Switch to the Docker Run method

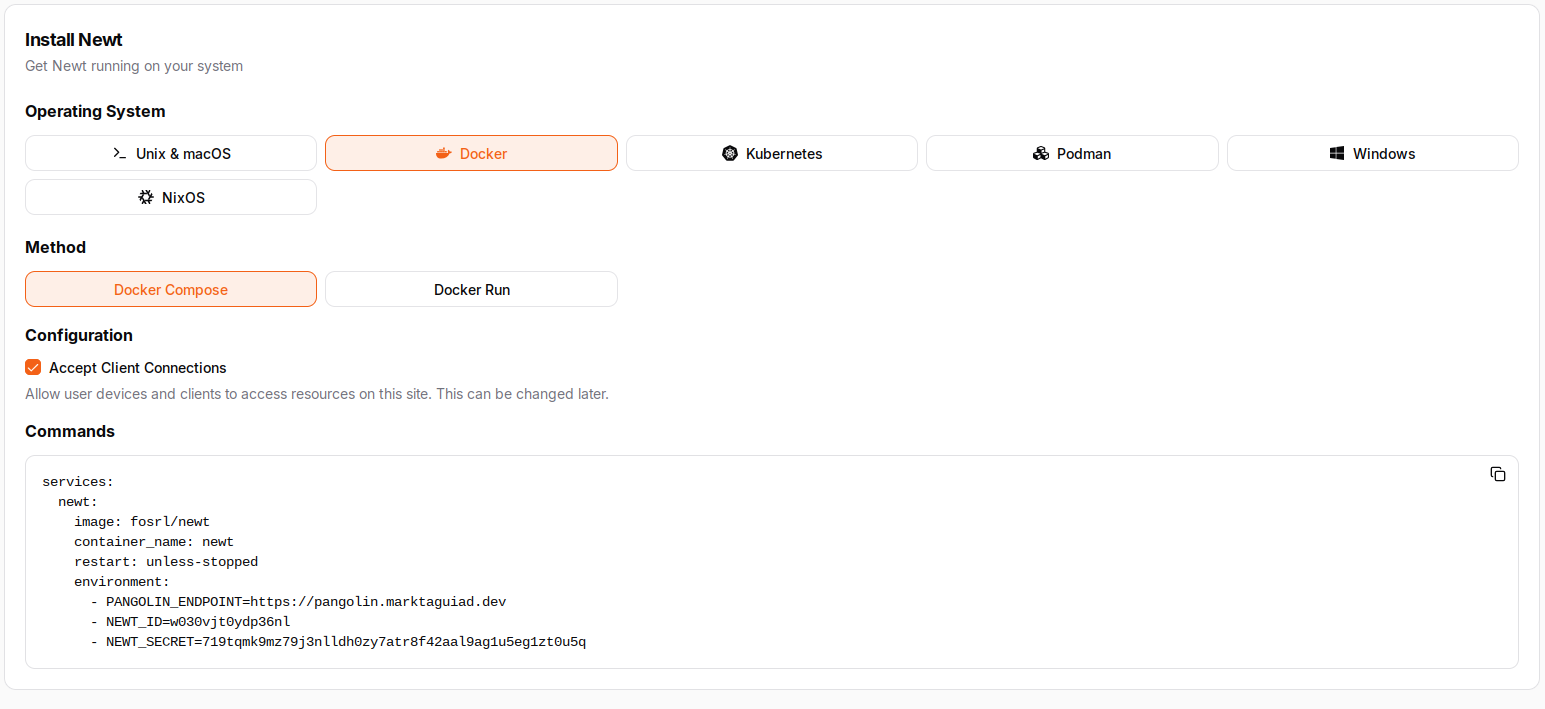click(471, 290)
